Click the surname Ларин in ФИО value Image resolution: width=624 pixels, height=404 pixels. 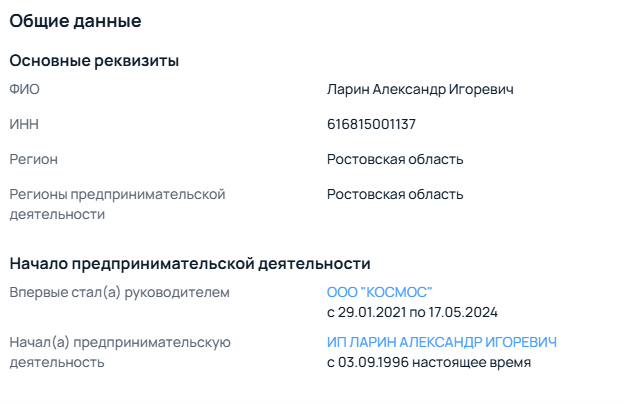click(348, 90)
